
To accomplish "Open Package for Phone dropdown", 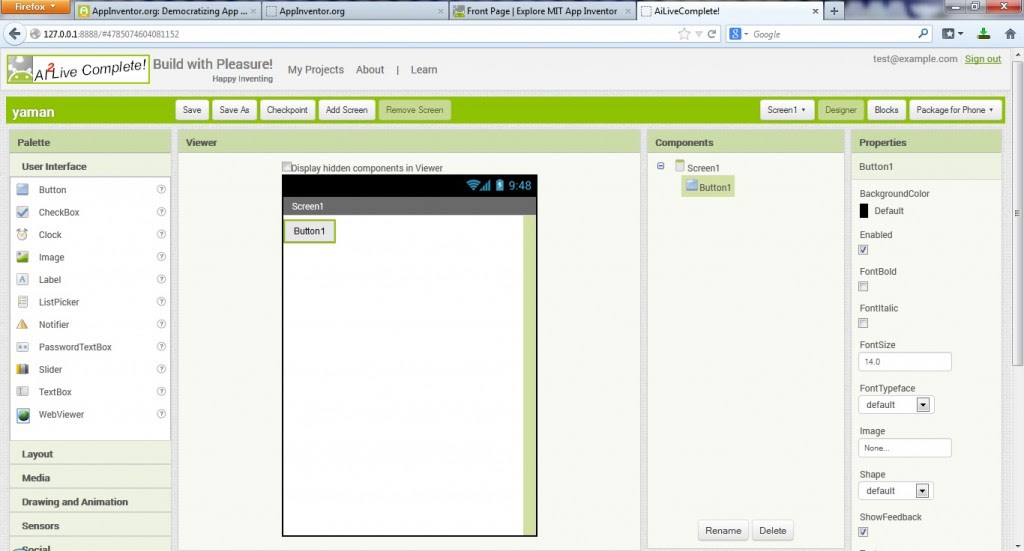I will point(954,110).
